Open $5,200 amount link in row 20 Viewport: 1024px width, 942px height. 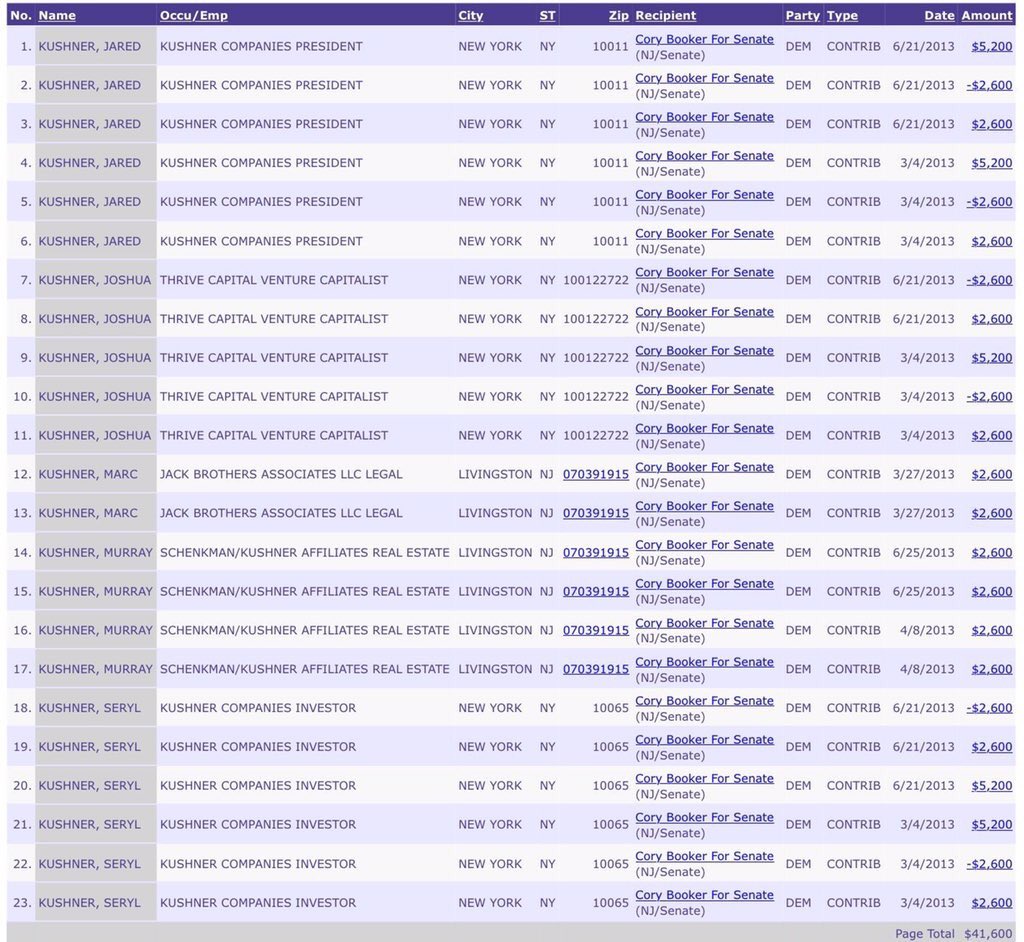click(991, 785)
